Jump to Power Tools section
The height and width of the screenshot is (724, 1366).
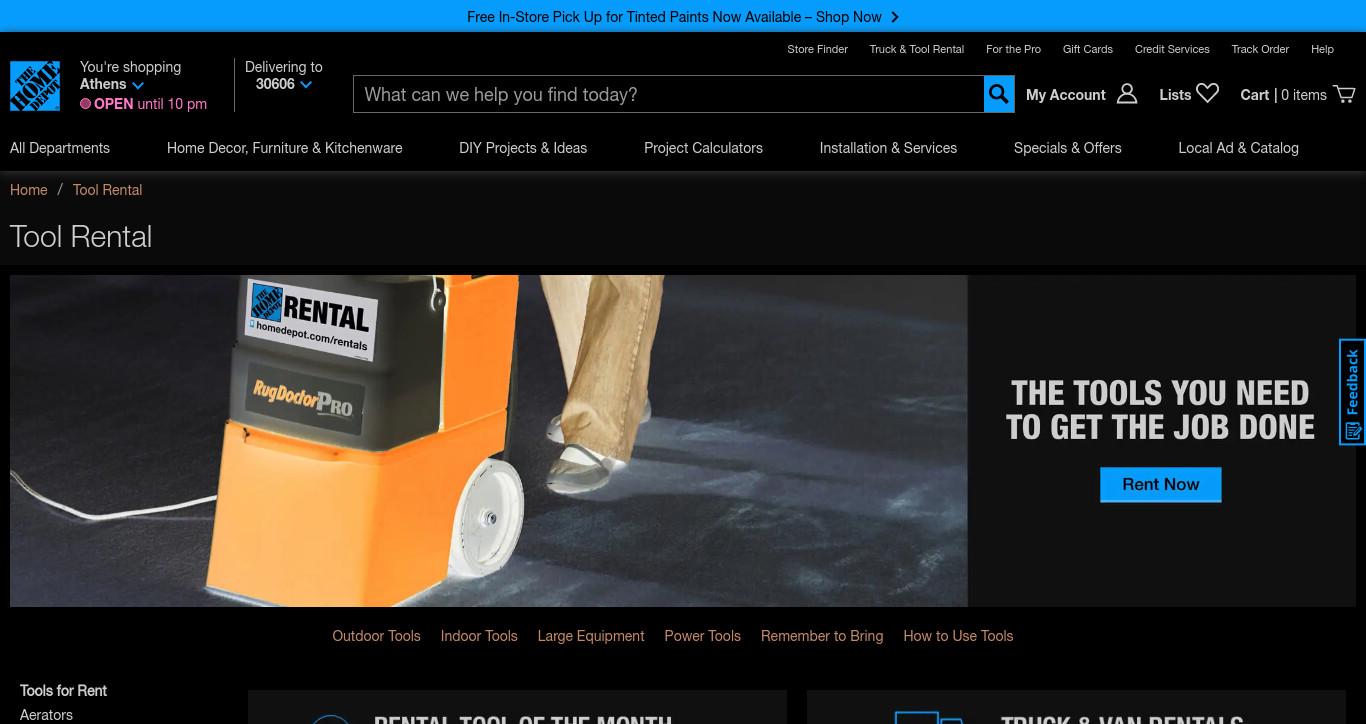702,636
